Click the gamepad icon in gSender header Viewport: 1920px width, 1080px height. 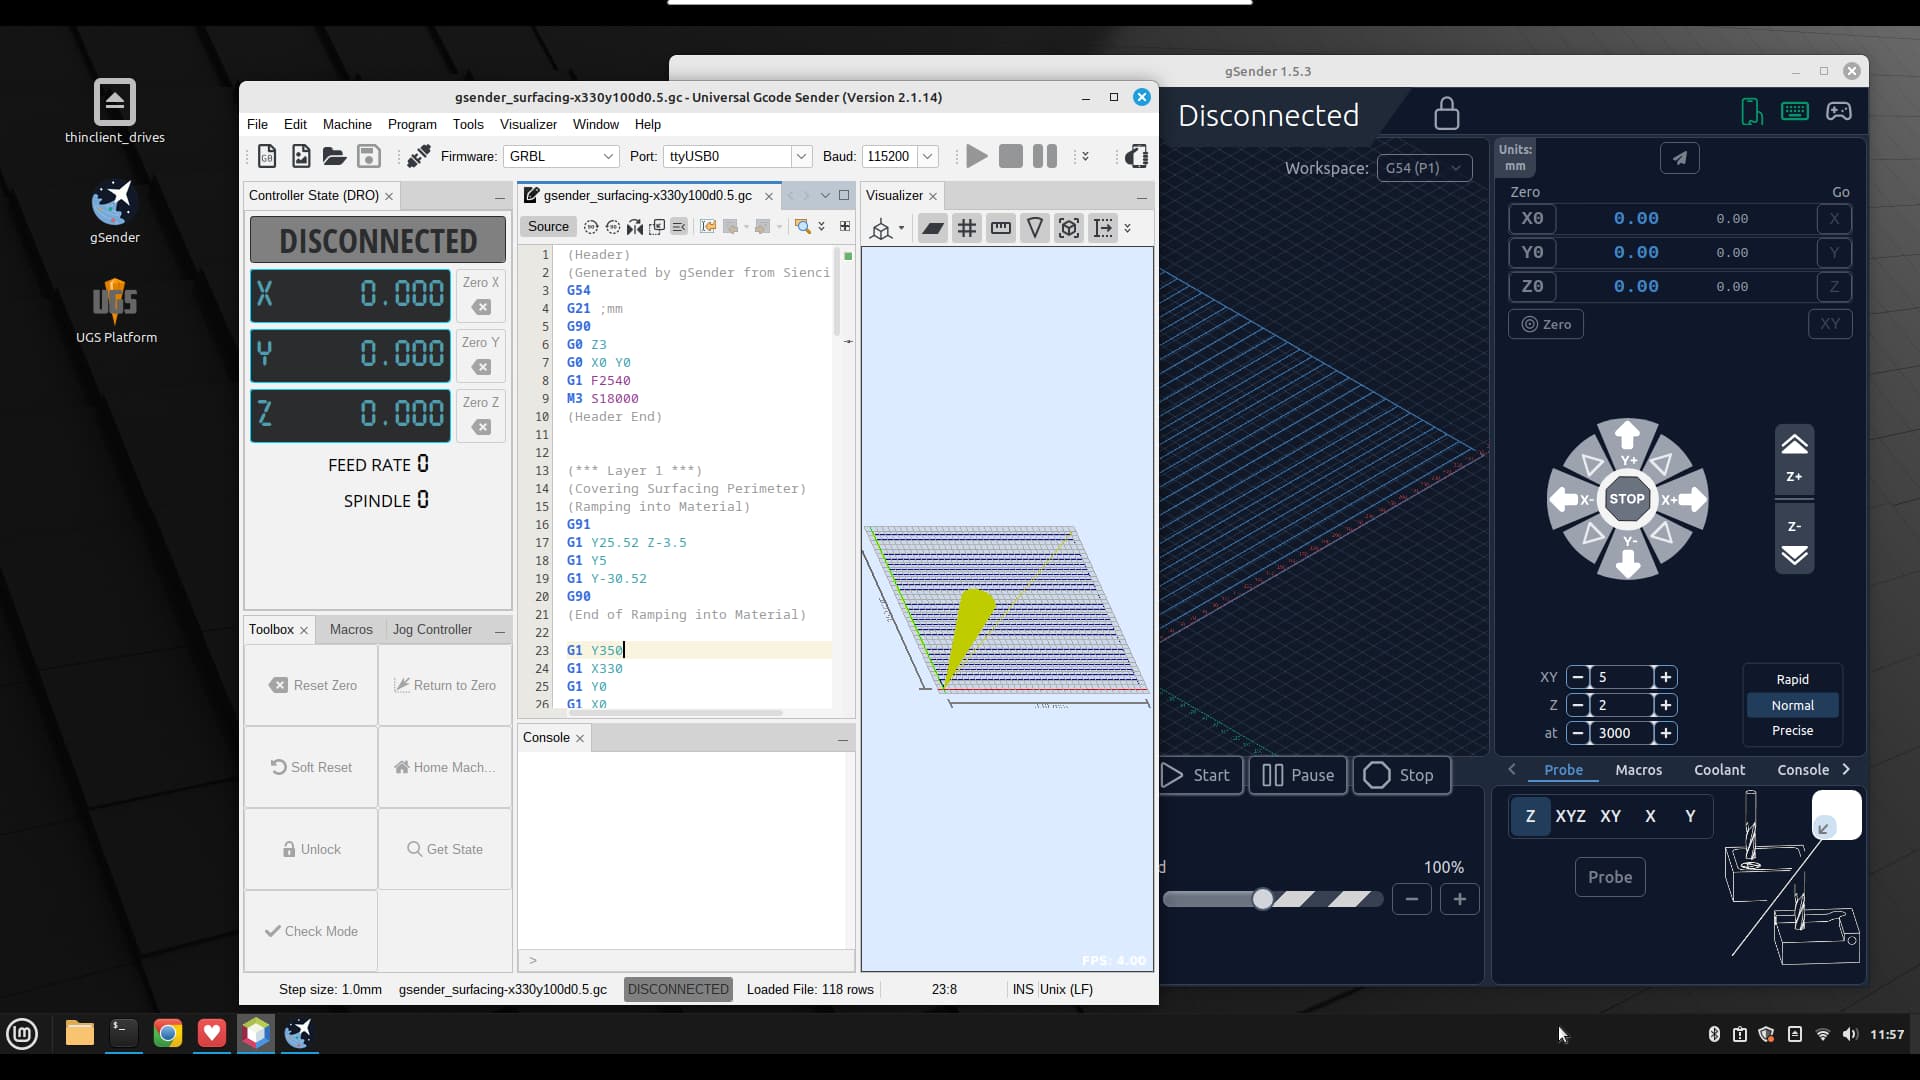click(1838, 112)
